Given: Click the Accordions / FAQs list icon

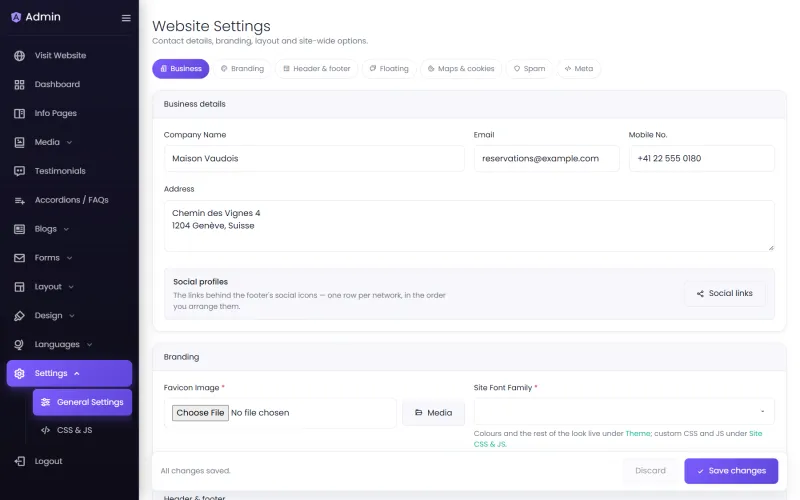Looking at the screenshot, I should (19, 201).
